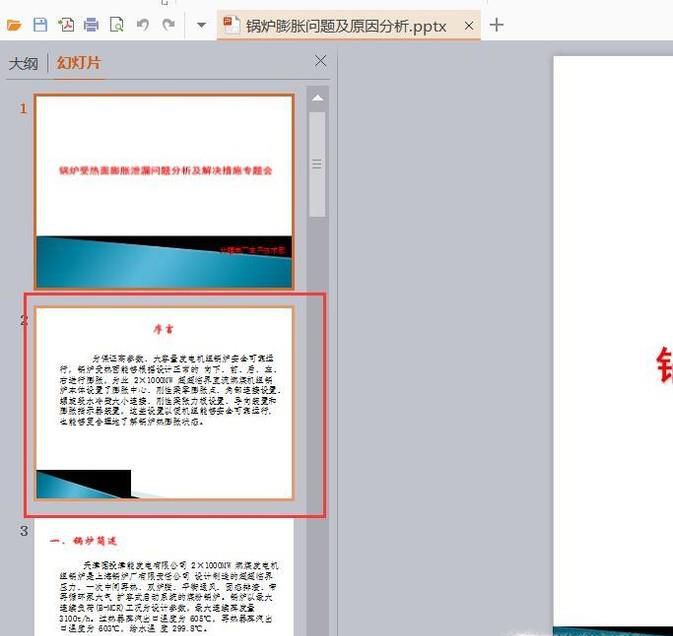Image resolution: width=673 pixels, height=636 pixels.
Task: Open print preview icon
Action: click(x=116, y=25)
